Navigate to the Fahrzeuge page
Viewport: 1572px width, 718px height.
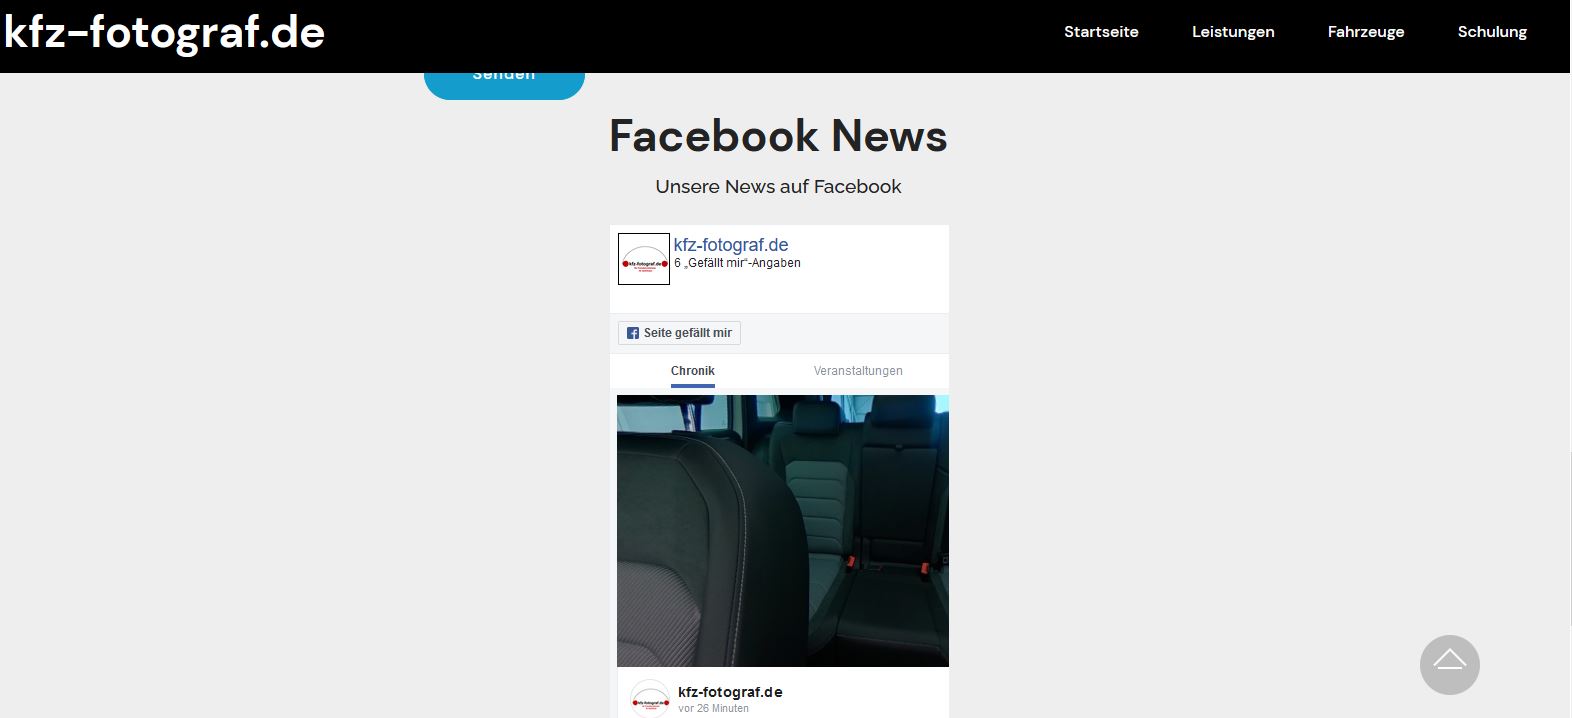[1365, 32]
